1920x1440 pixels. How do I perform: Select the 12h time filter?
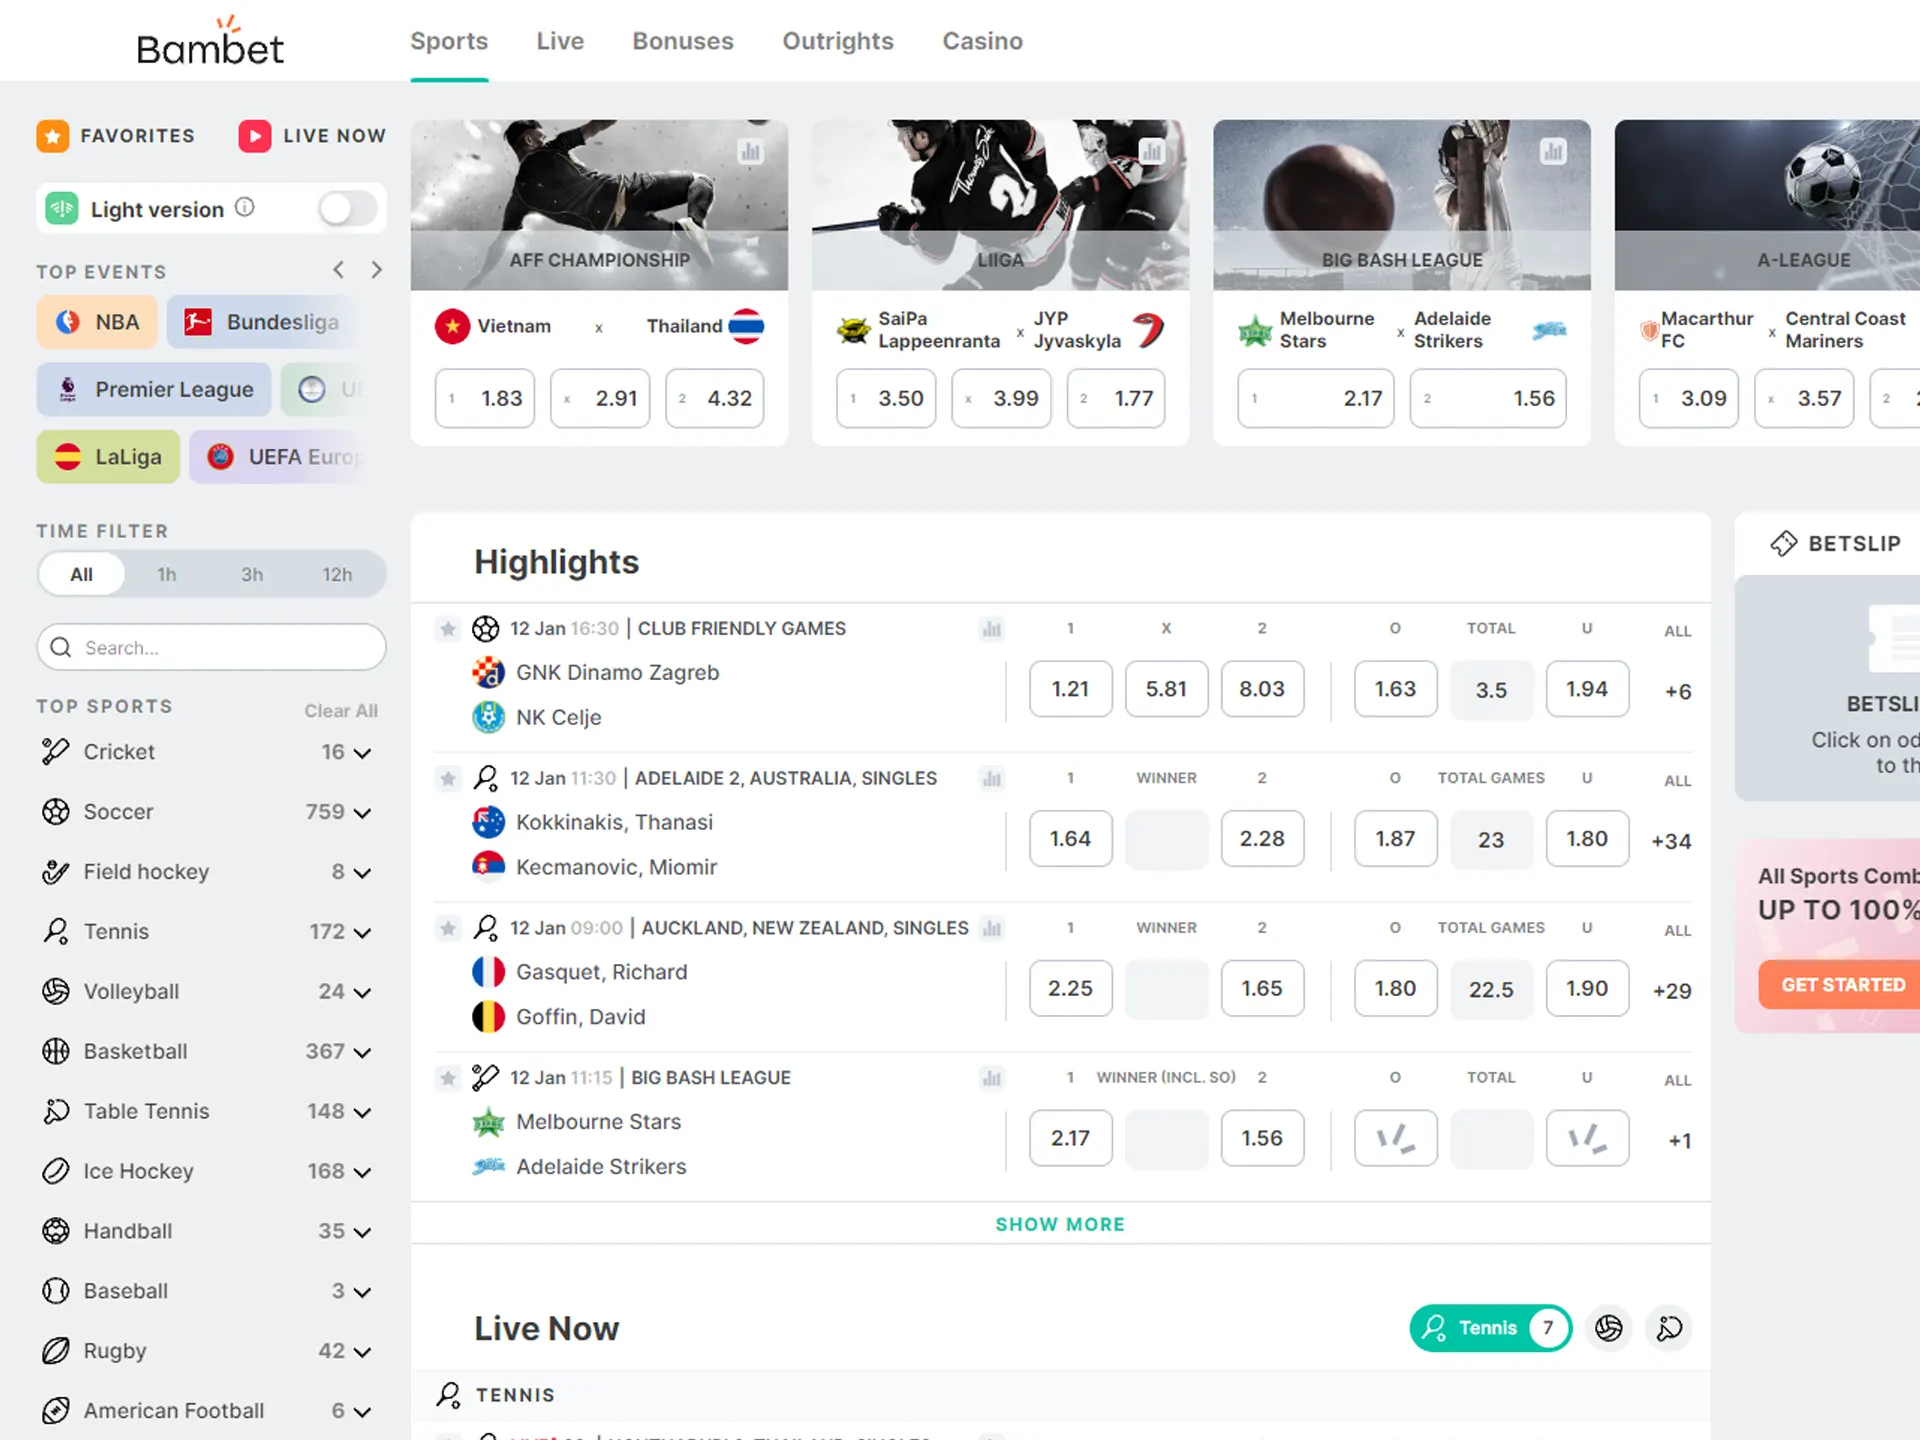pyautogui.click(x=337, y=574)
